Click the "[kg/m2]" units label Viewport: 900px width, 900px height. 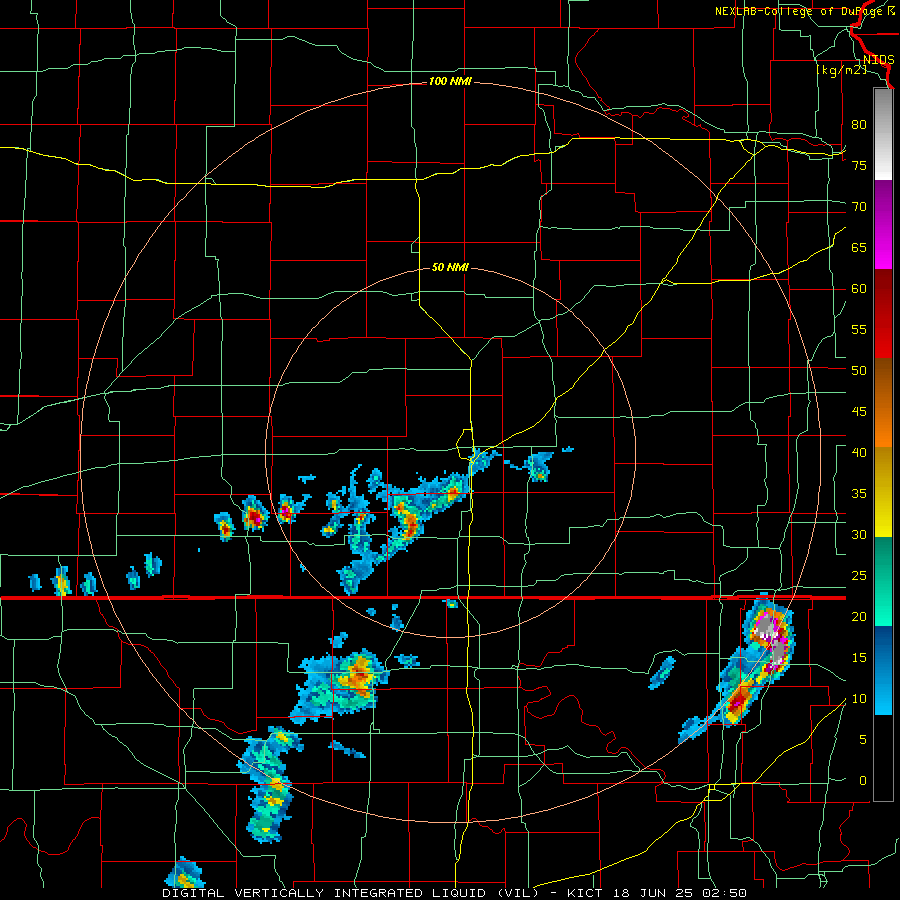coord(841,70)
